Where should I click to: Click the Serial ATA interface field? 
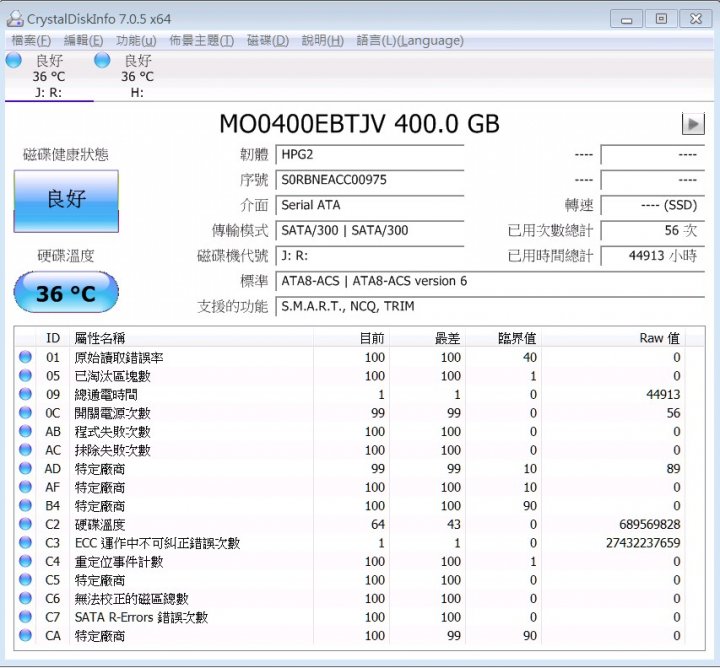point(370,205)
